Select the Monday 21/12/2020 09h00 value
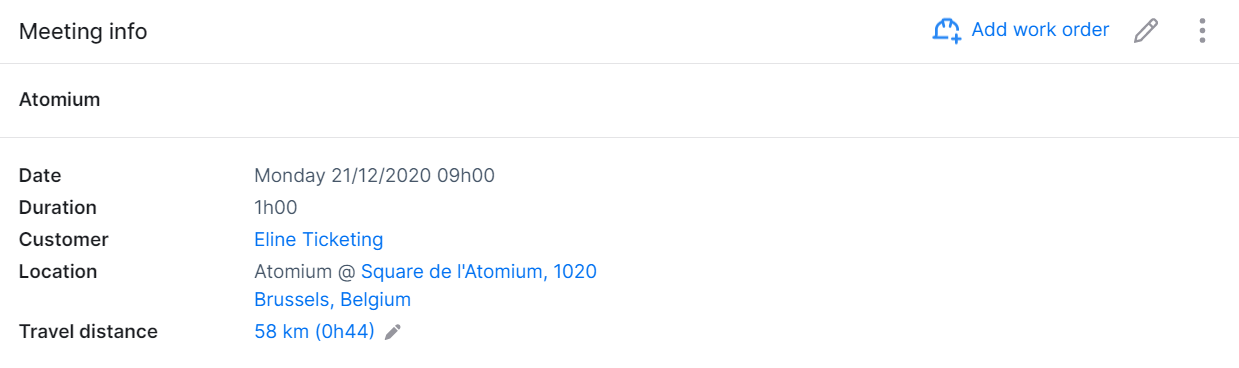 coord(375,176)
